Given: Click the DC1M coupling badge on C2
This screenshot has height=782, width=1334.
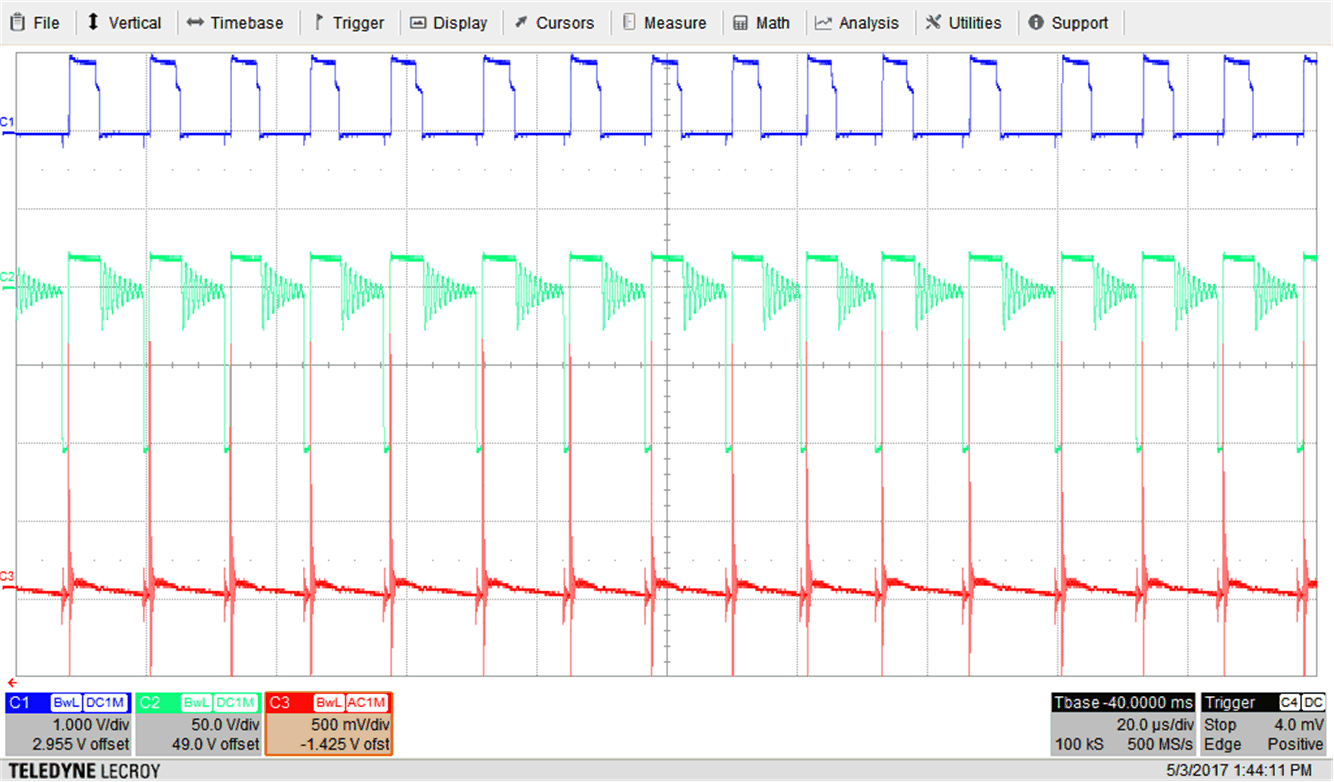Looking at the screenshot, I should [236, 703].
